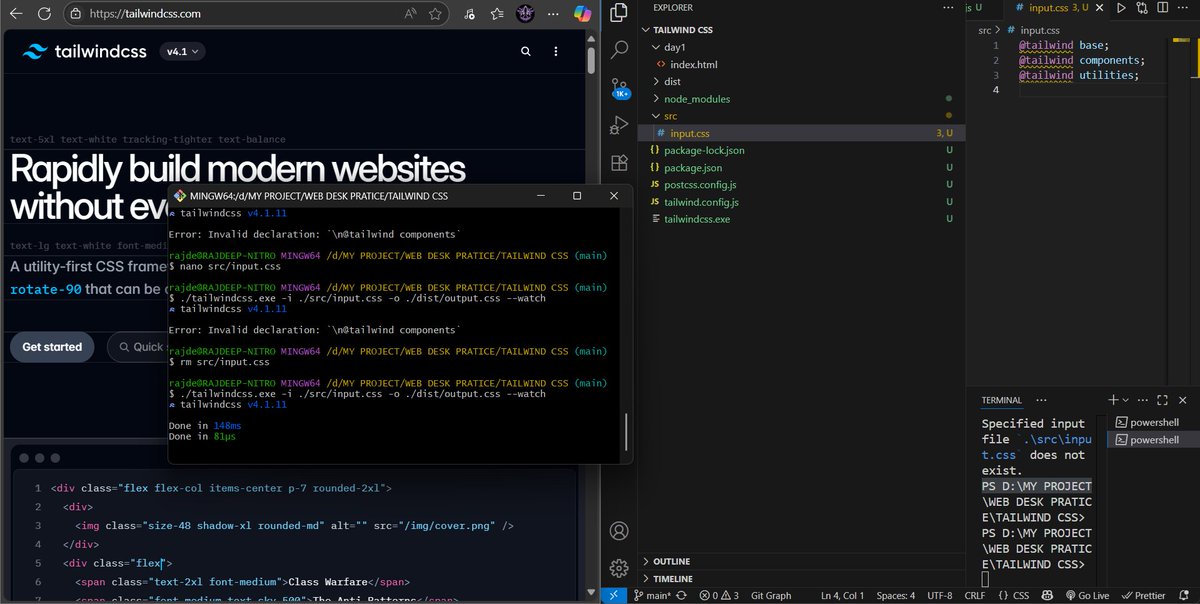Click the Quick search box on Tailwind site

click(x=140, y=347)
